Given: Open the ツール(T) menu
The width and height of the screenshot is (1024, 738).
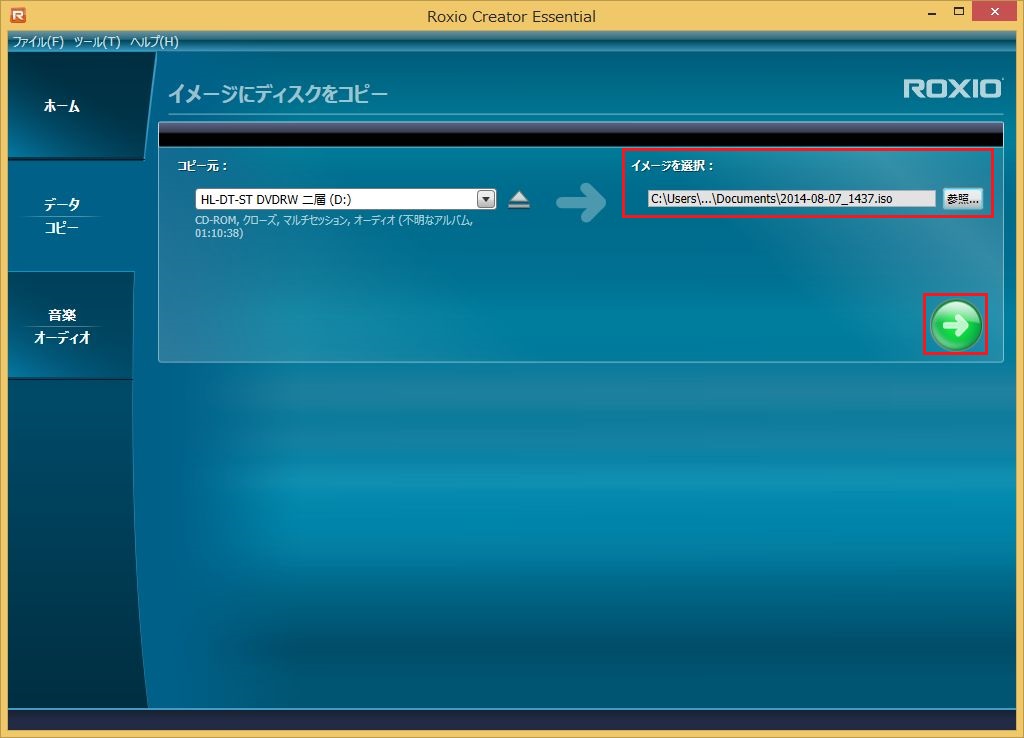Looking at the screenshot, I should coord(97,42).
